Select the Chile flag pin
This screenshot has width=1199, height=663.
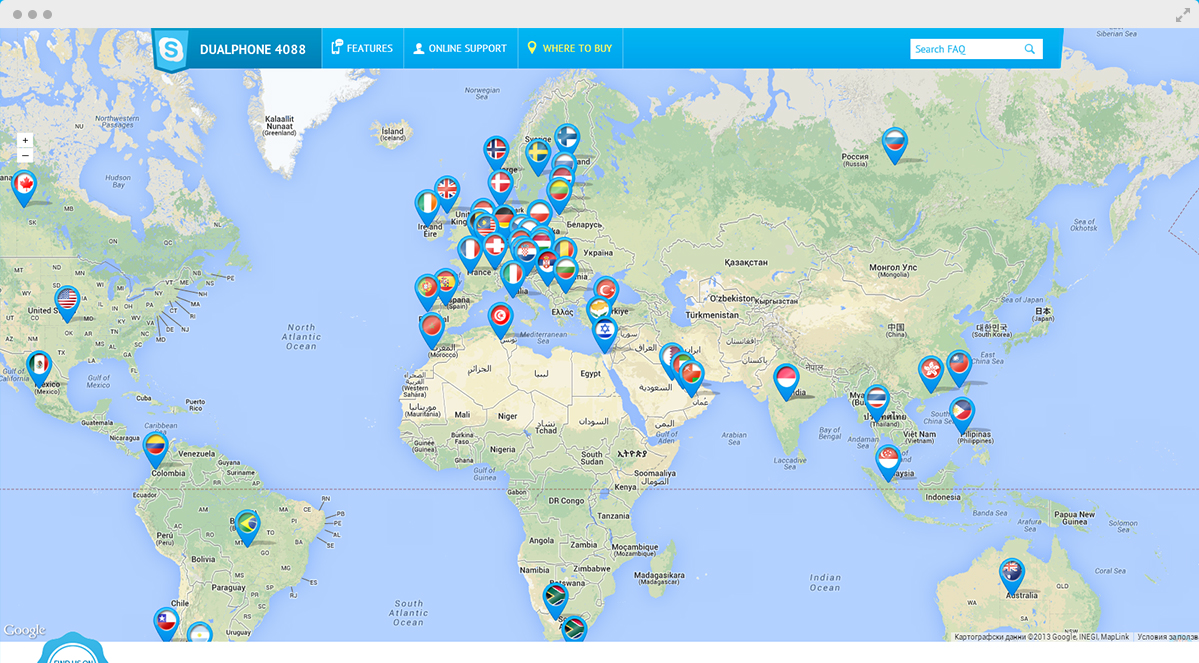[x=166, y=623]
